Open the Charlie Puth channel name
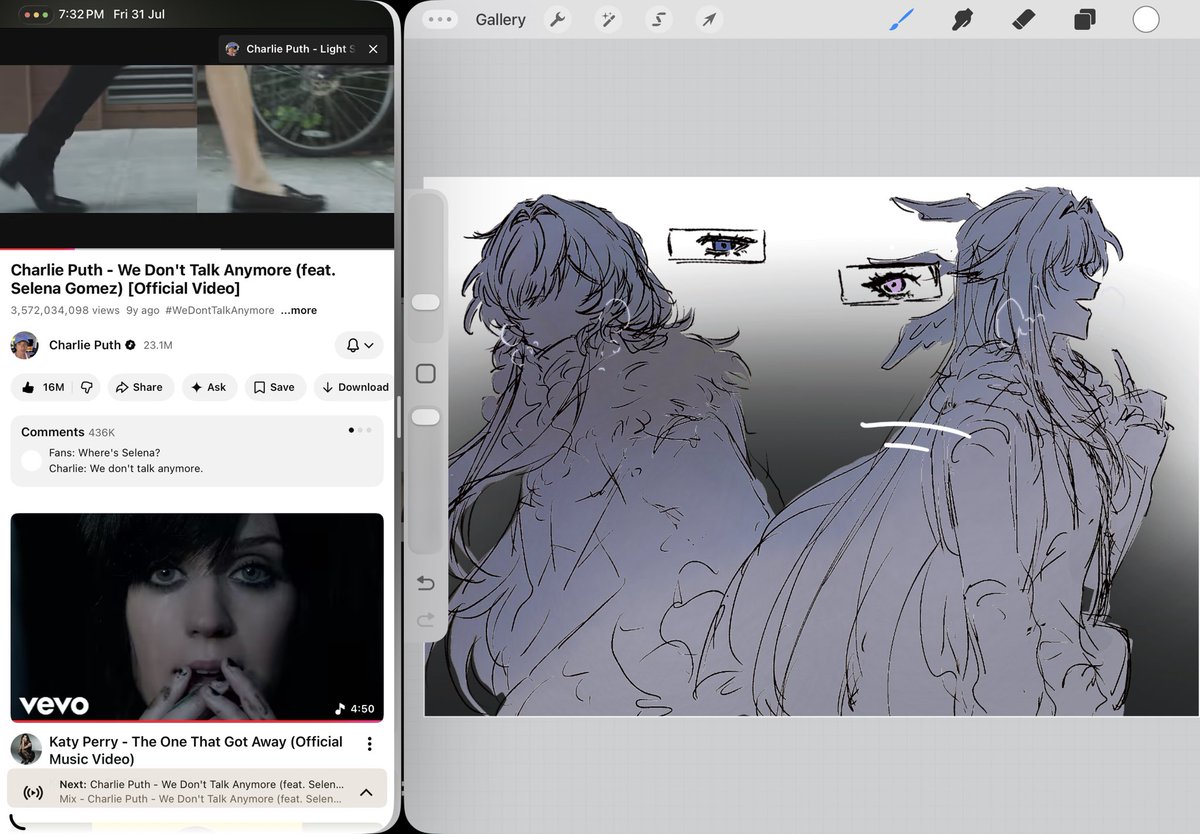Screen dimensions: 1200x834 coord(85,345)
